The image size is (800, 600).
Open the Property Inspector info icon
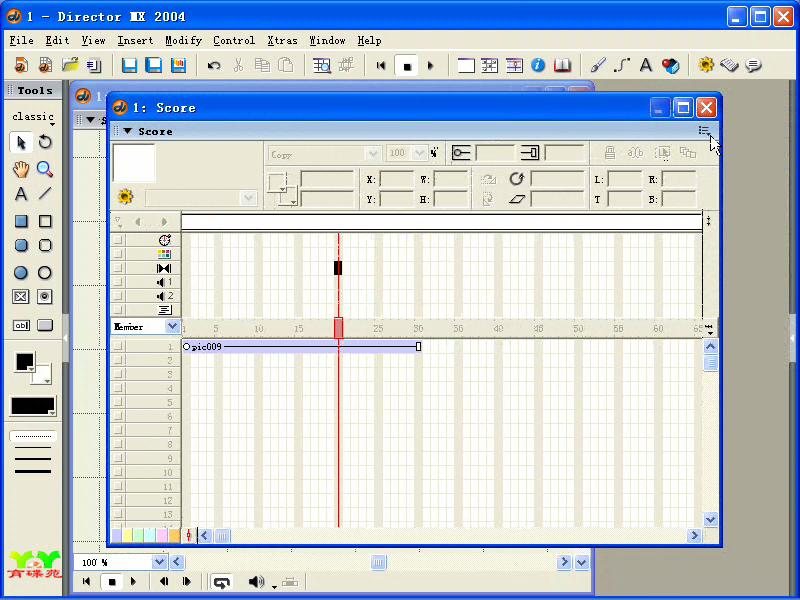pyautogui.click(x=538, y=65)
